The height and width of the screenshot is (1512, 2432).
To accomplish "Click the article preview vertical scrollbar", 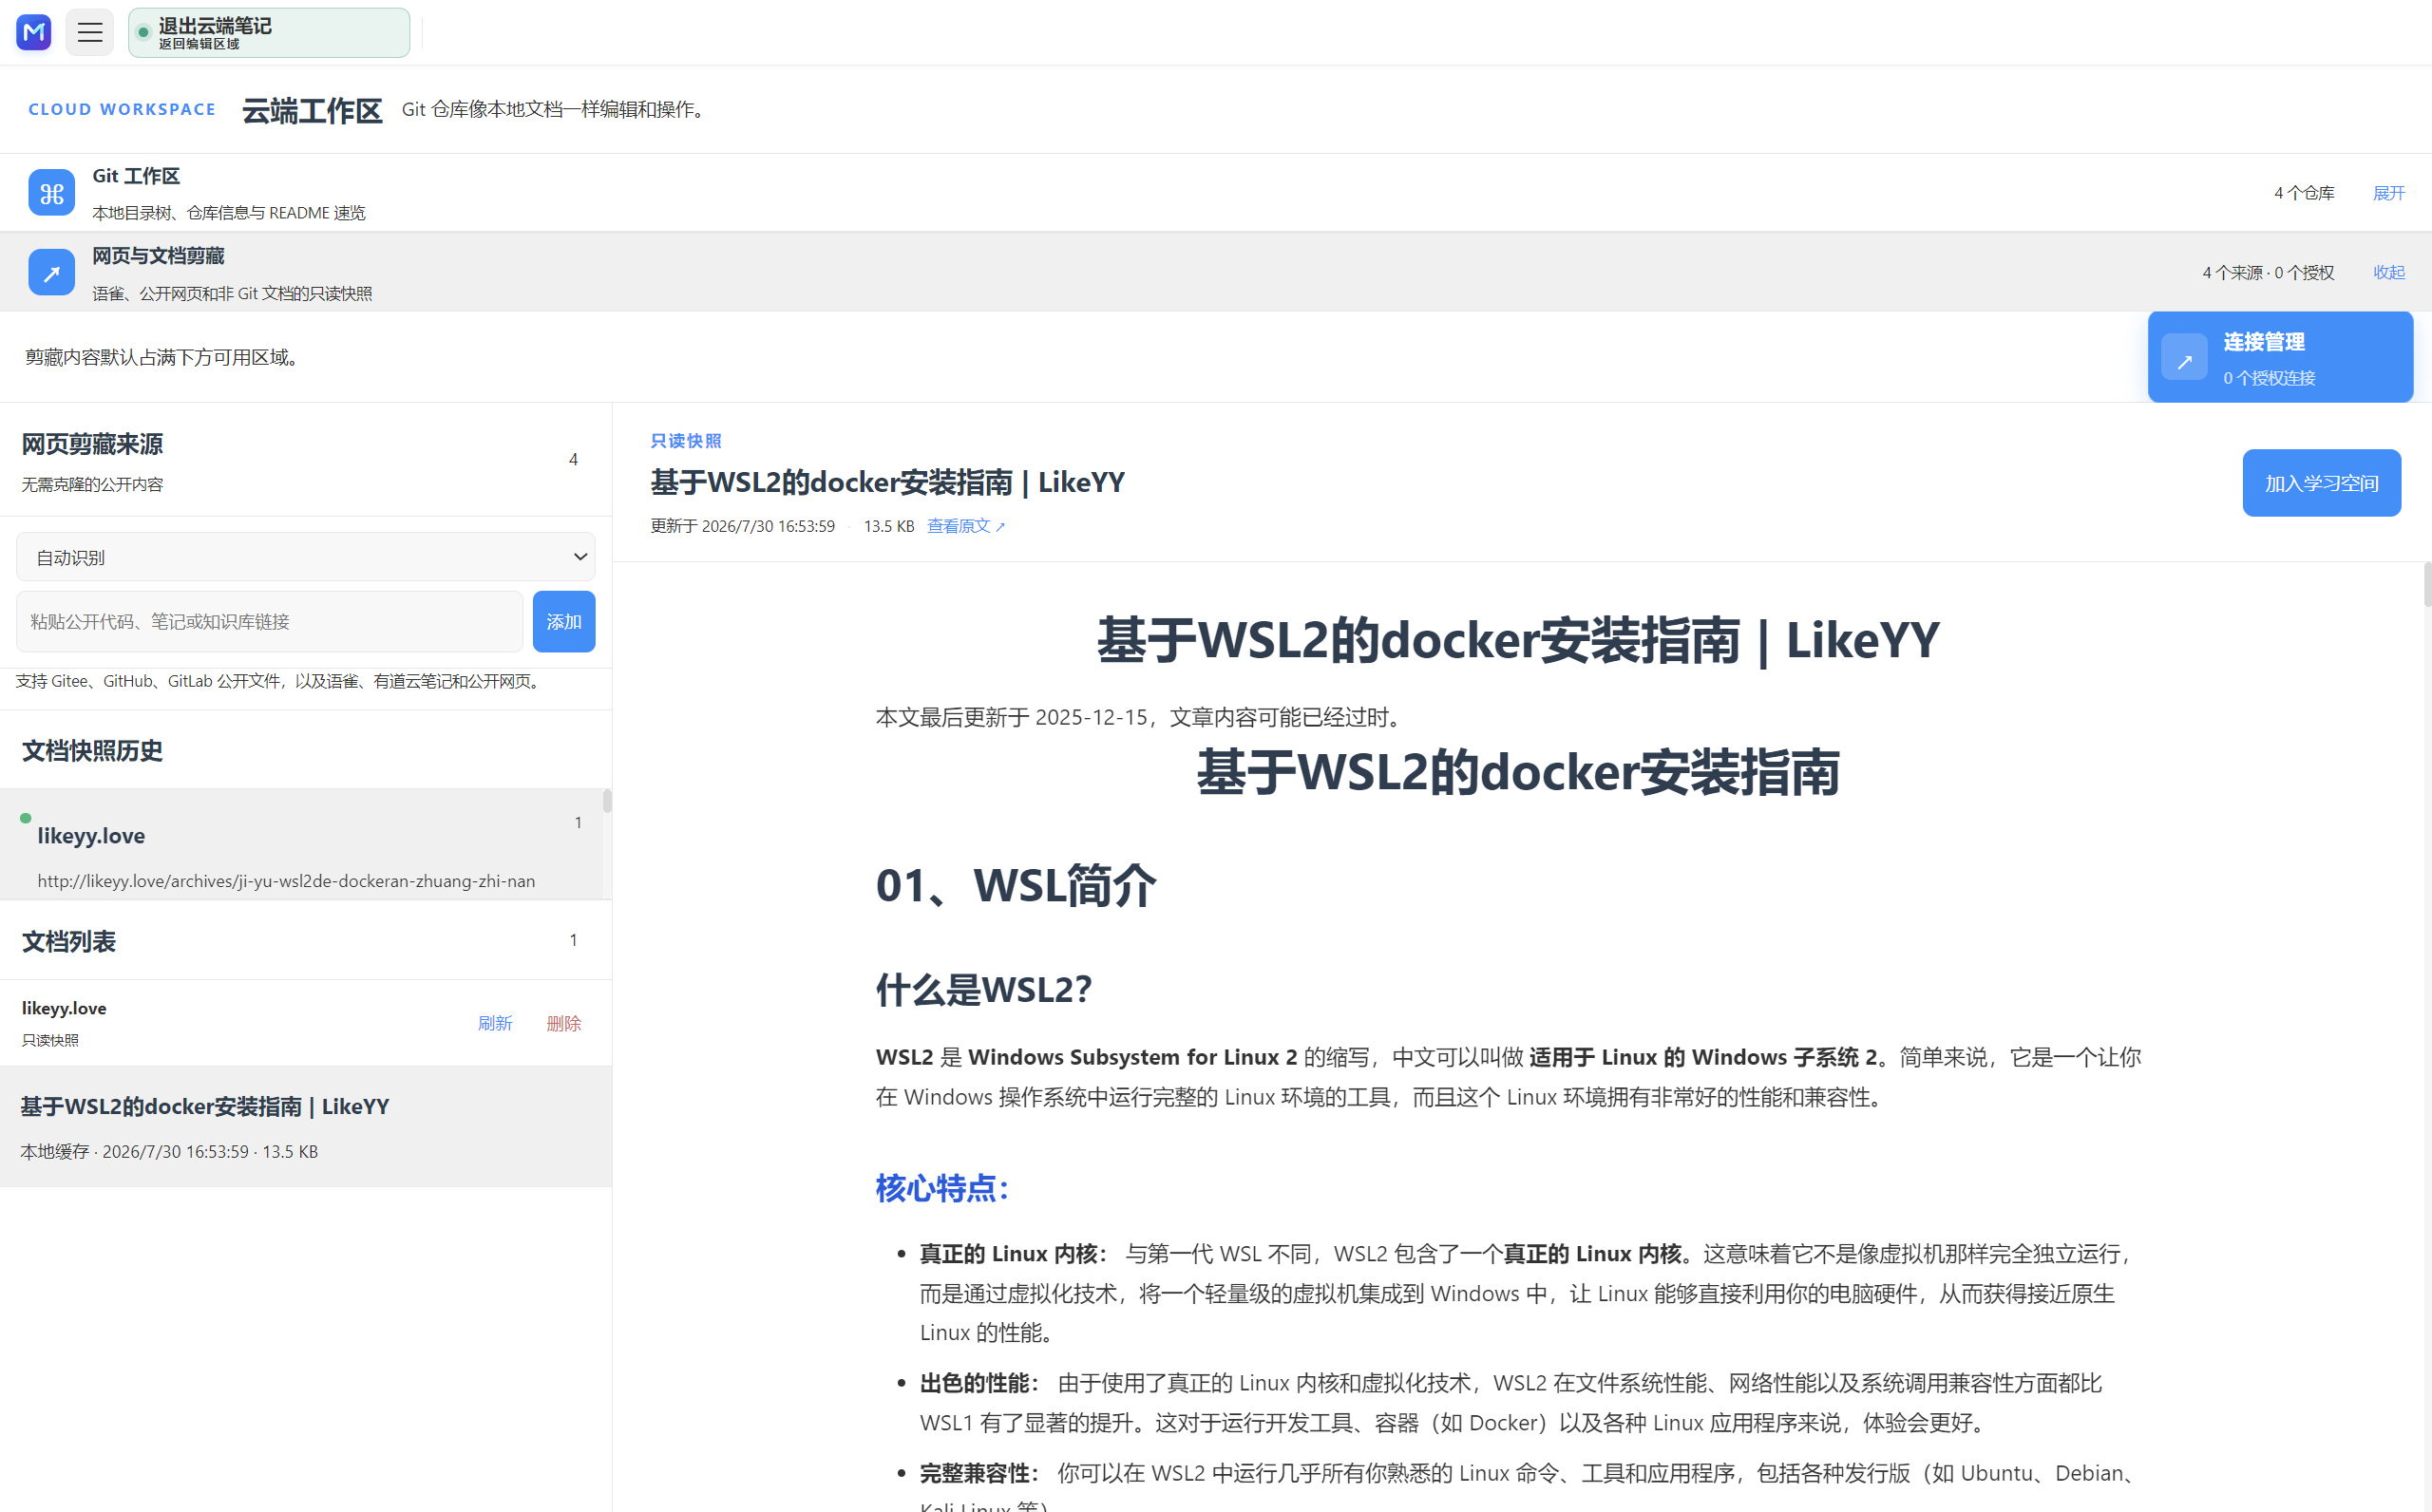I will pos(2427,584).
